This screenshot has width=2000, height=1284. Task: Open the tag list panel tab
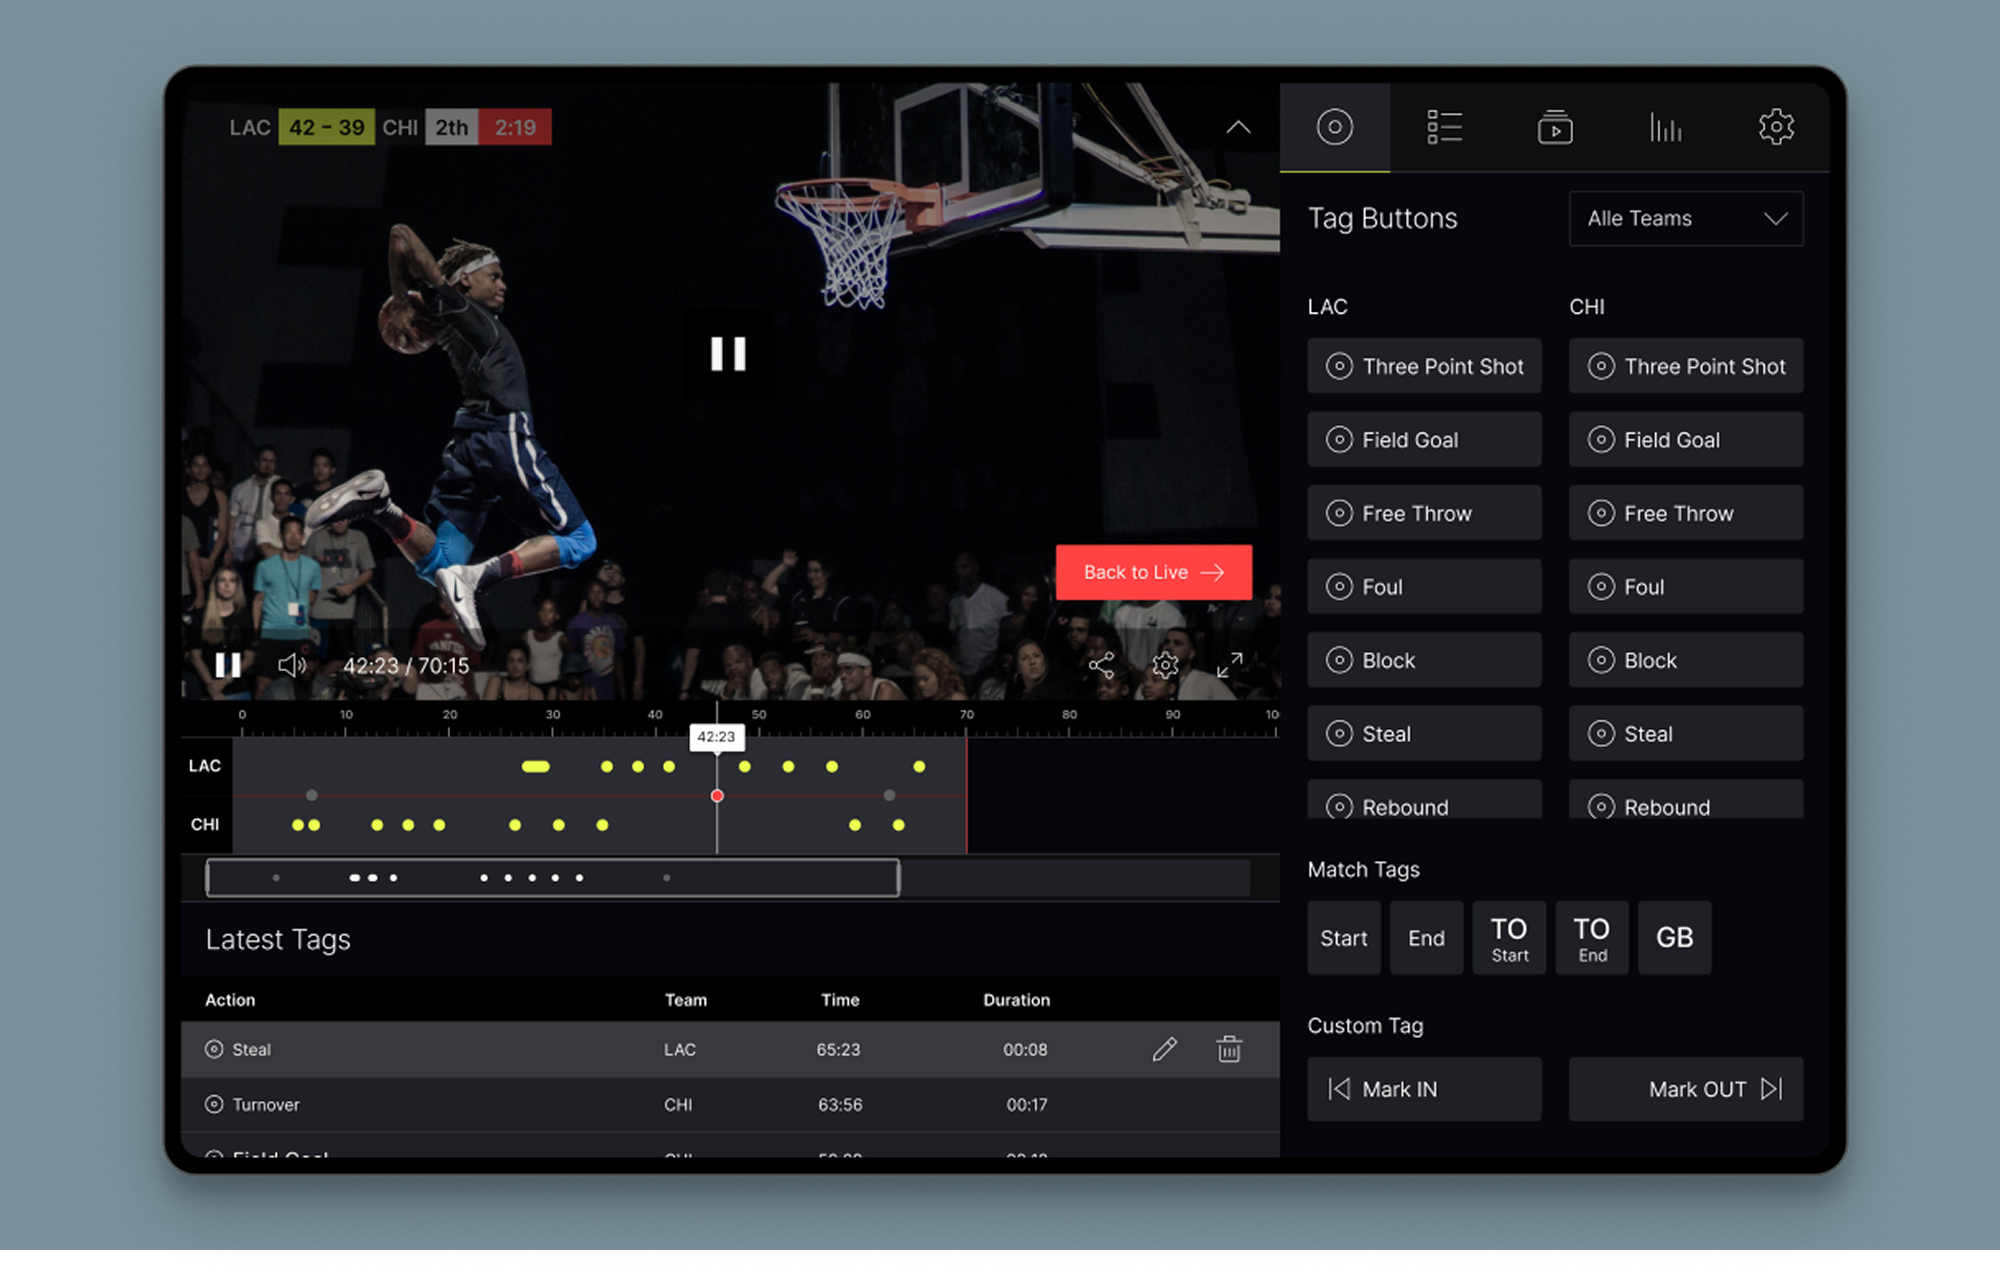(x=1444, y=127)
